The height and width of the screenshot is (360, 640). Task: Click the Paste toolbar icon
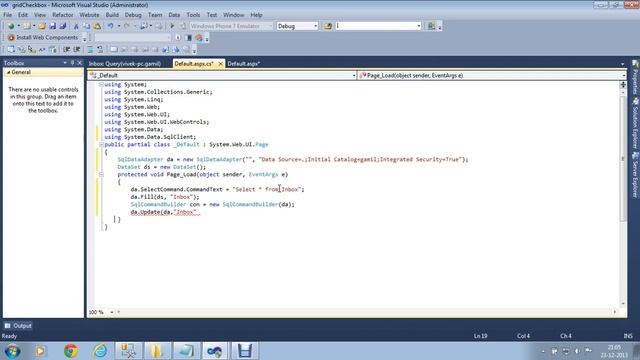[97, 26]
